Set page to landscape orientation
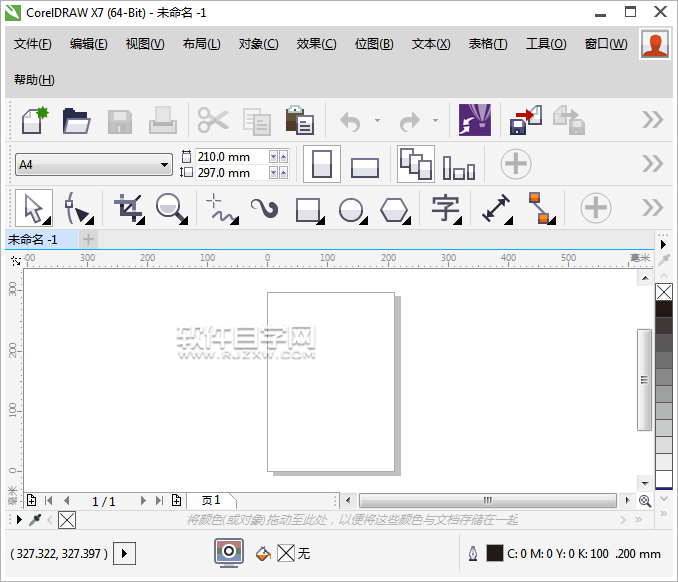This screenshot has height=582, width=678. [x=365, y=167]
